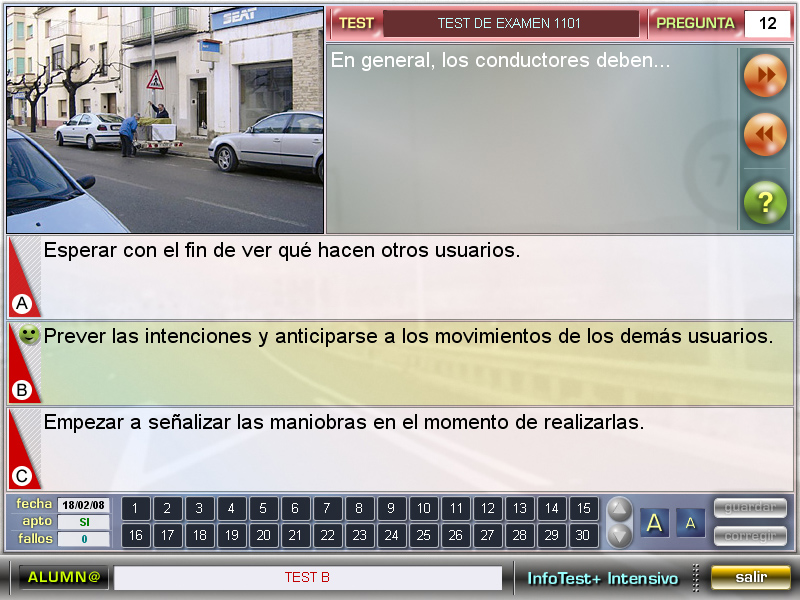The width and height of the screenshot is (800, 600).
Task: Select answer B with smiley face
Action: [x=29, y=336]
